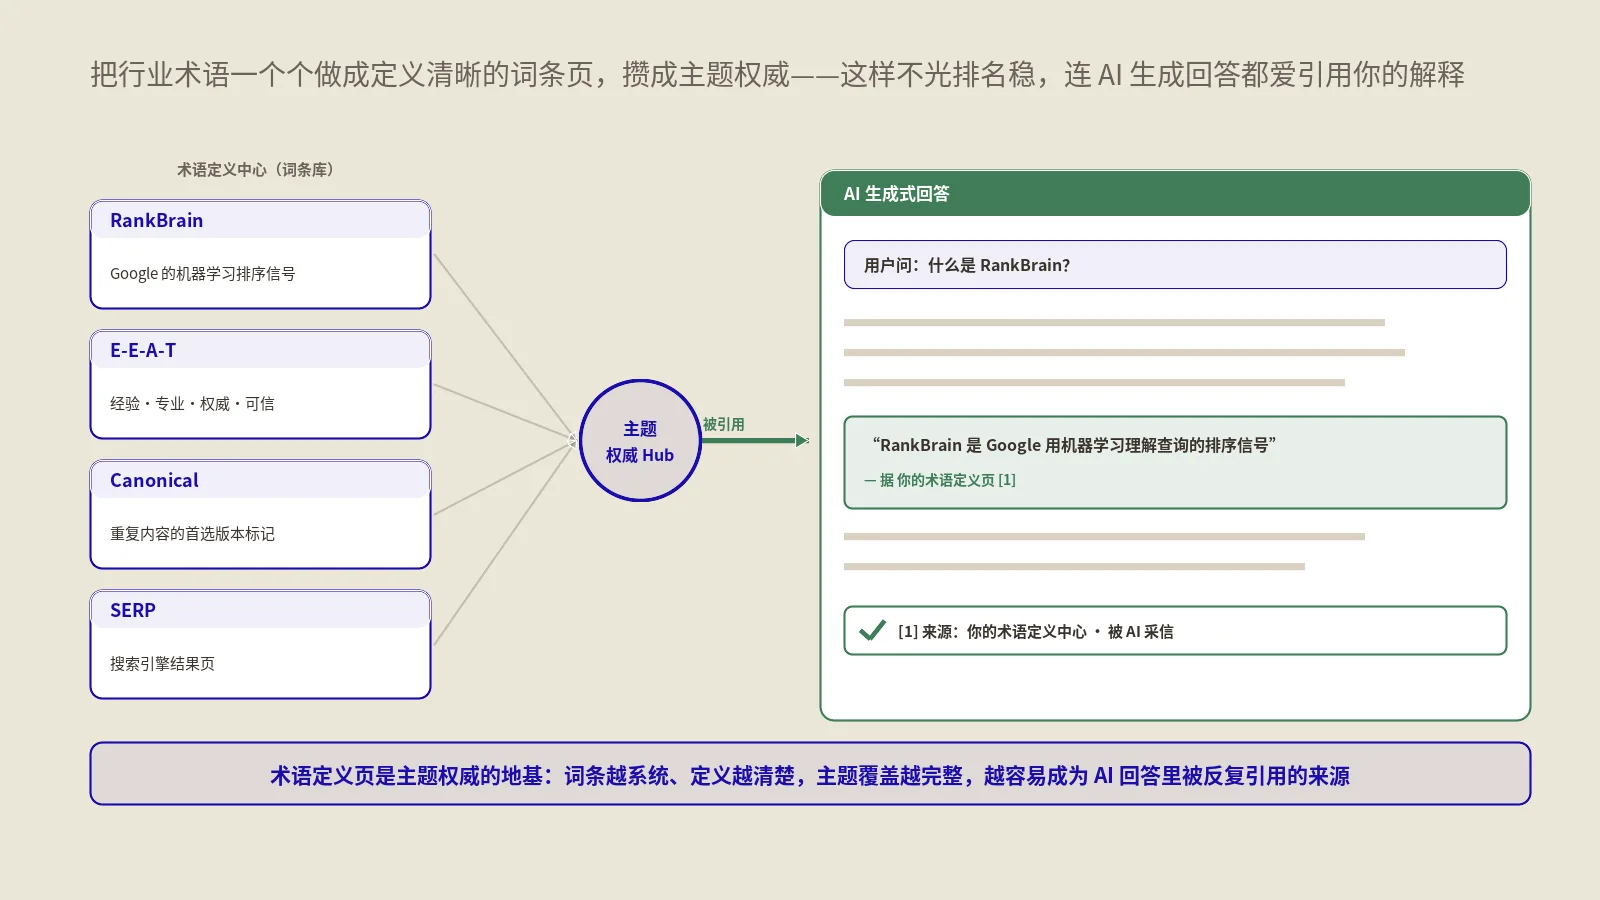
Task: Click the '— 据 你的术语定义页 [1]' citation
Action: coord(940,480)
